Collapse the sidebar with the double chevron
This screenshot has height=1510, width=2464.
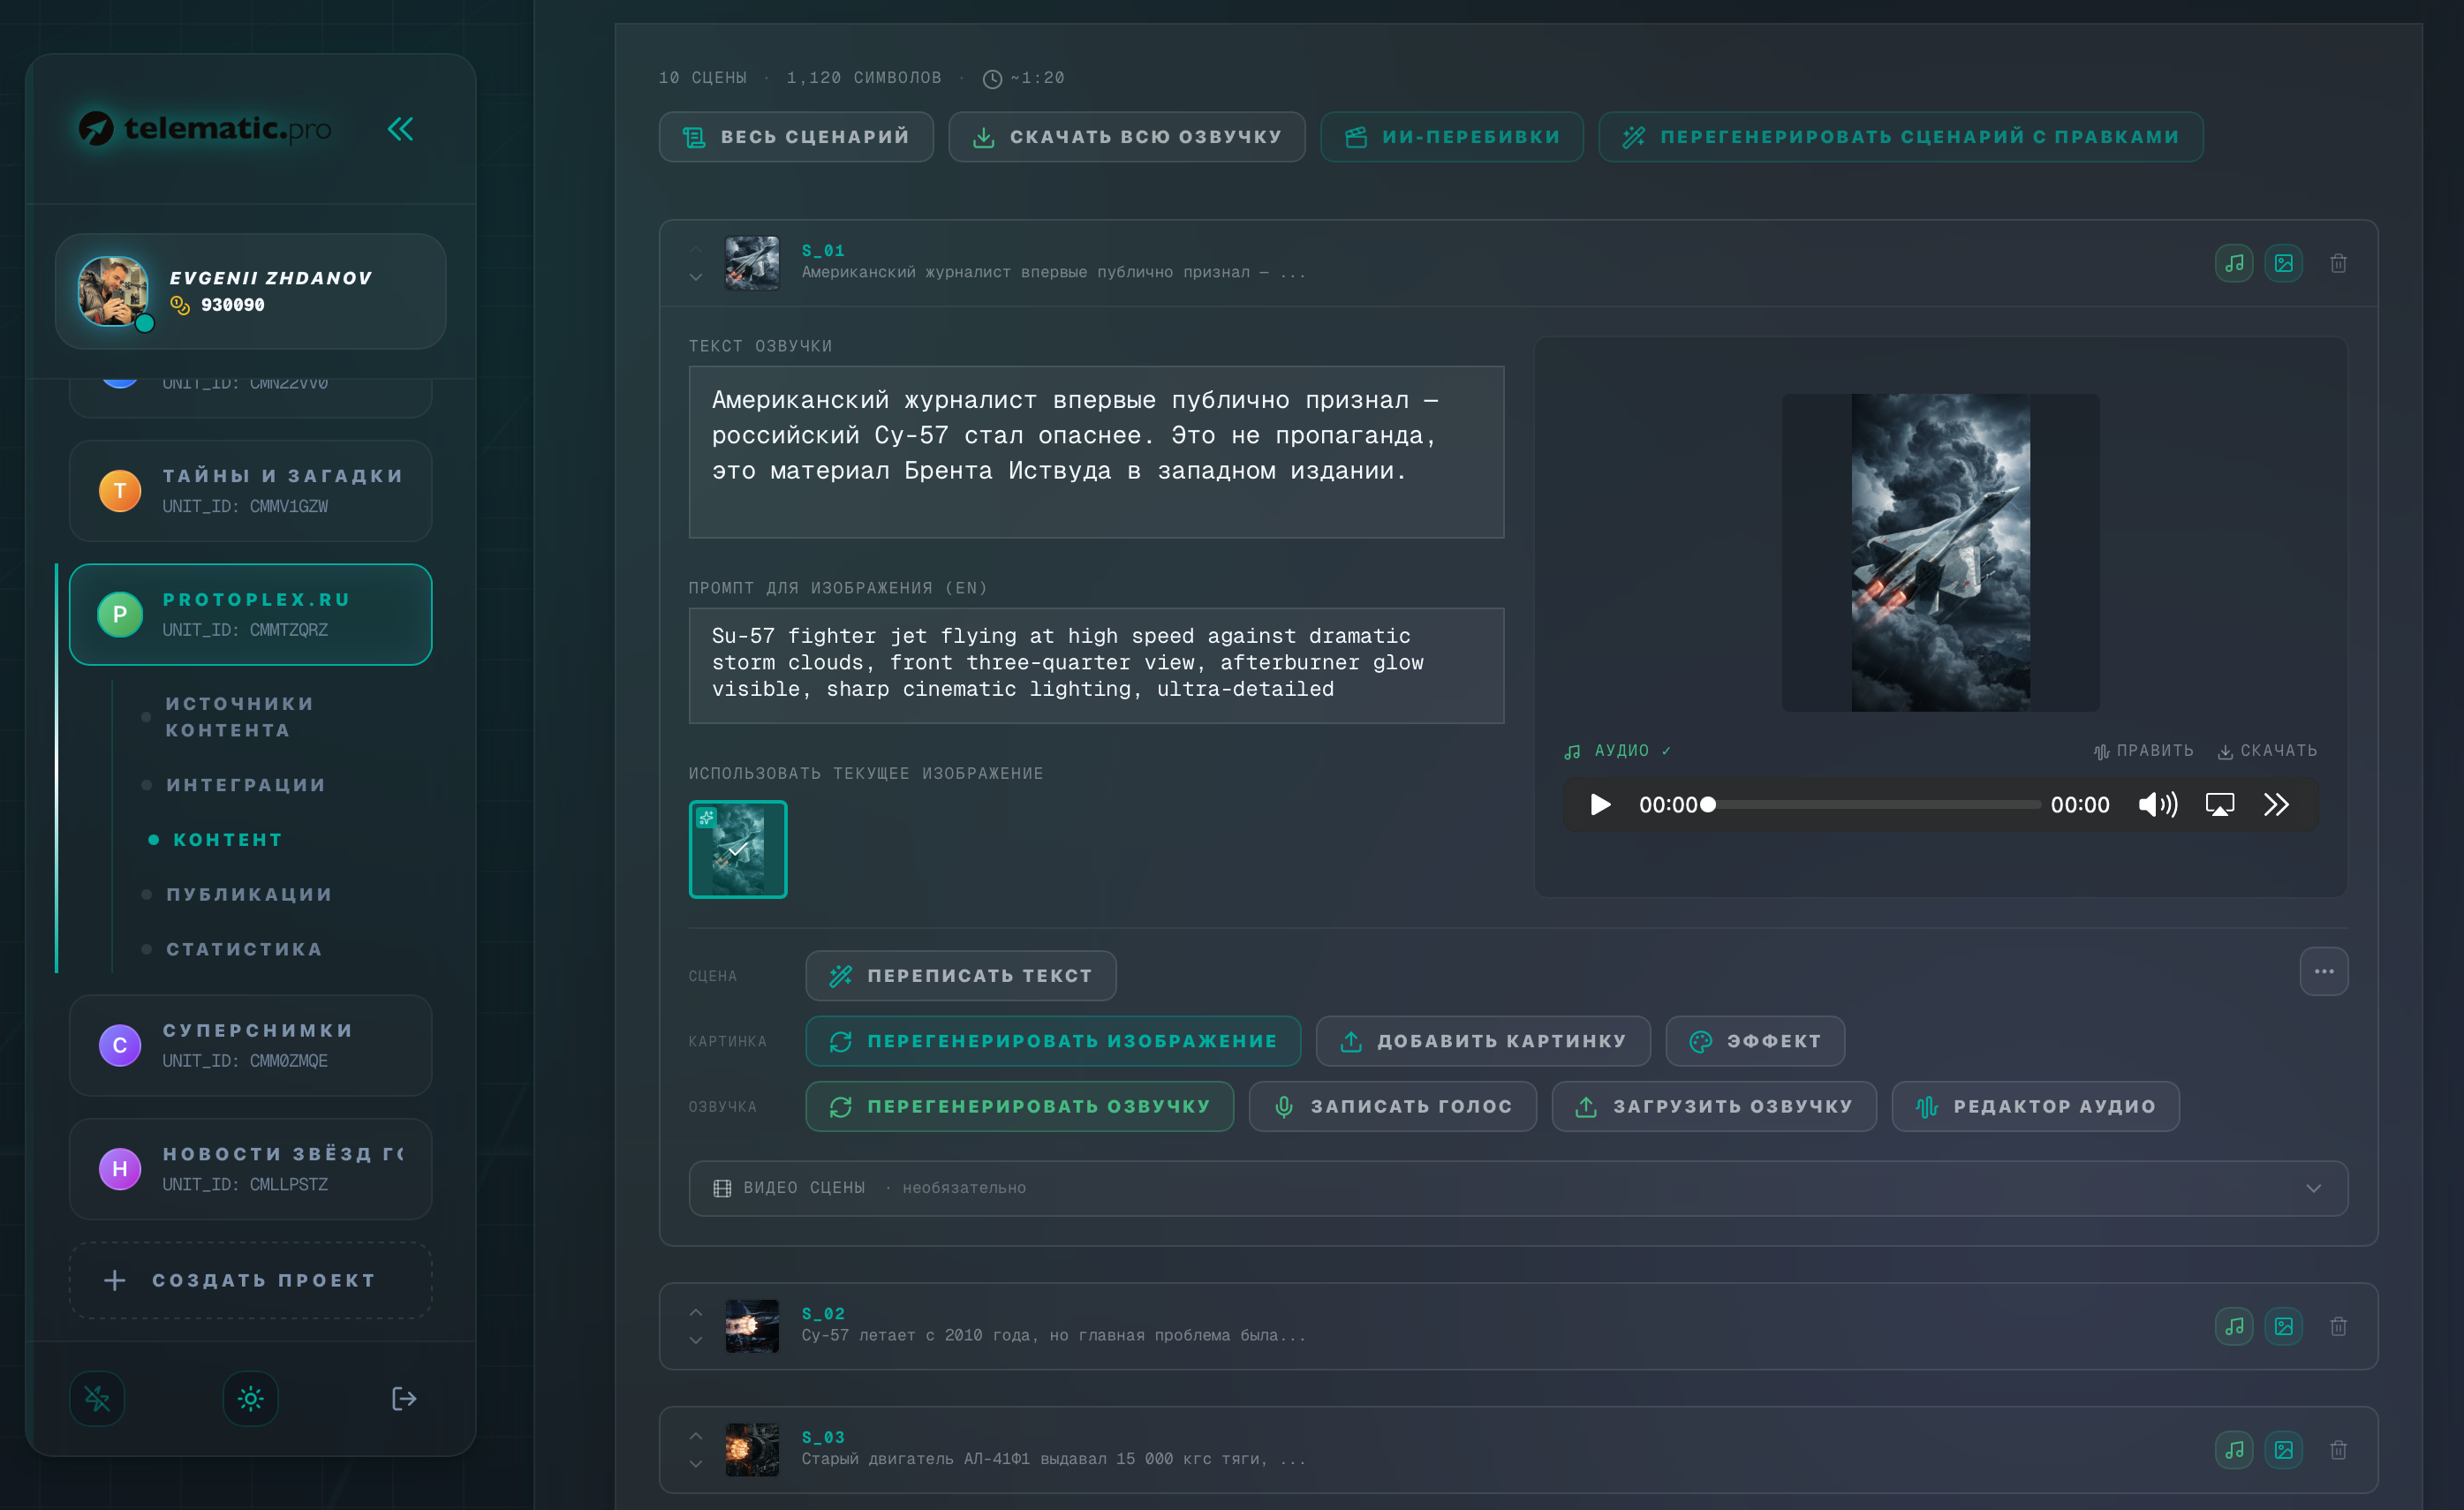[400, 129]
